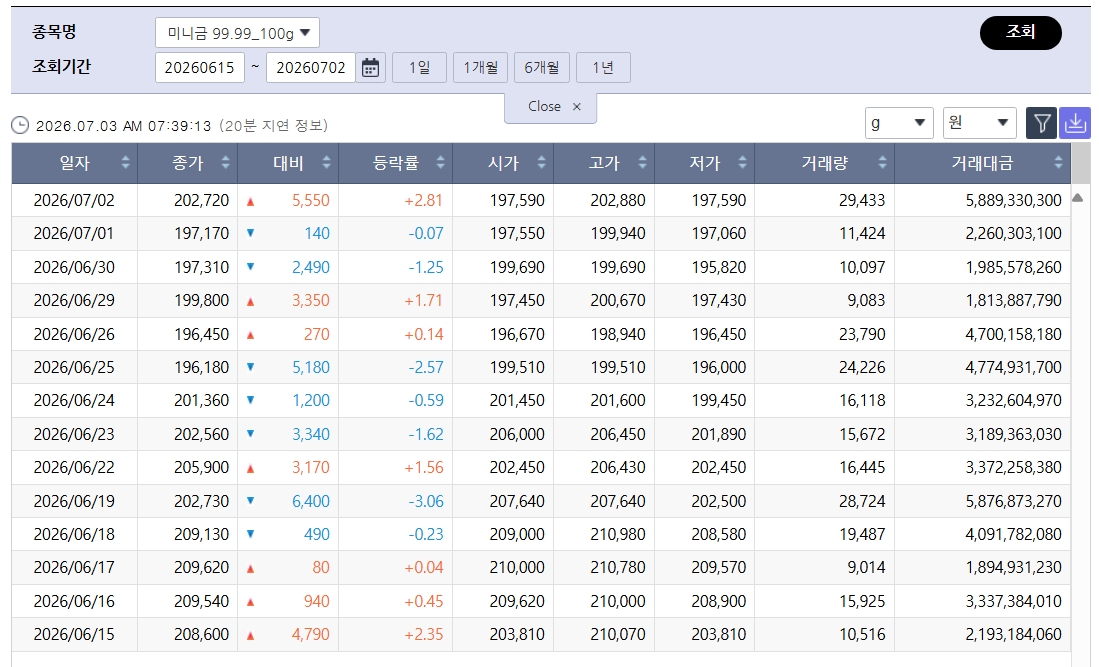Click change rate -2.57
Image resolution: width=1099 pixels, height=667 pixels.
click(x=425, y=367)
